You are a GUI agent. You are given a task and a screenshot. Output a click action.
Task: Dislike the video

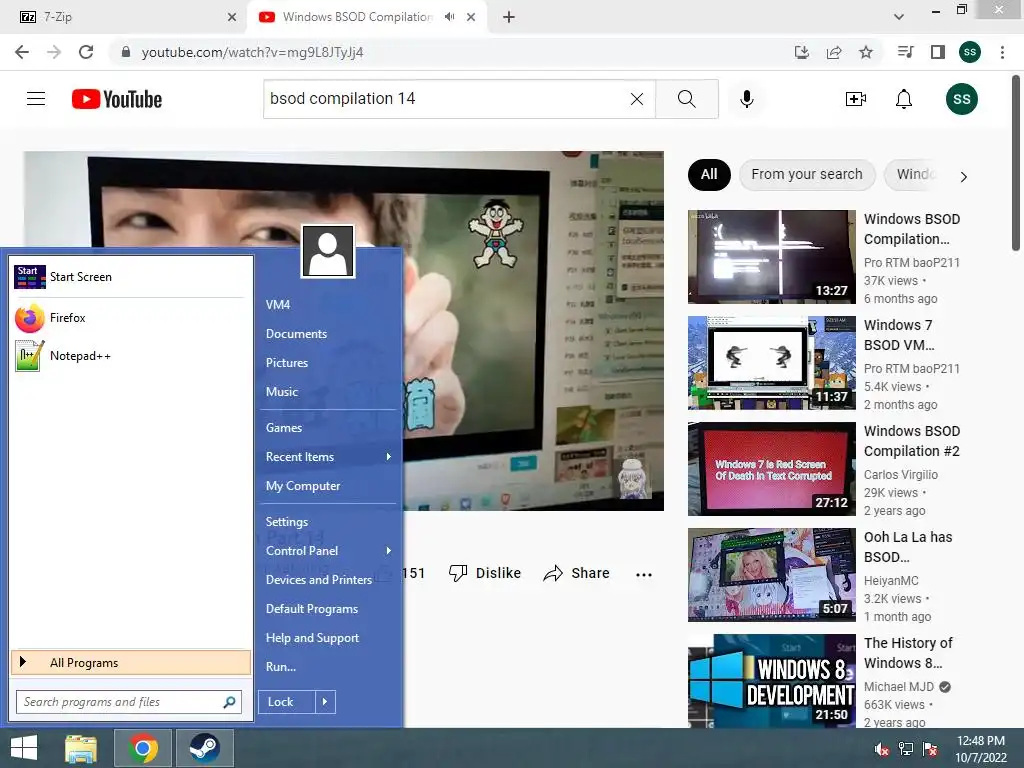(x=485, y=573)
